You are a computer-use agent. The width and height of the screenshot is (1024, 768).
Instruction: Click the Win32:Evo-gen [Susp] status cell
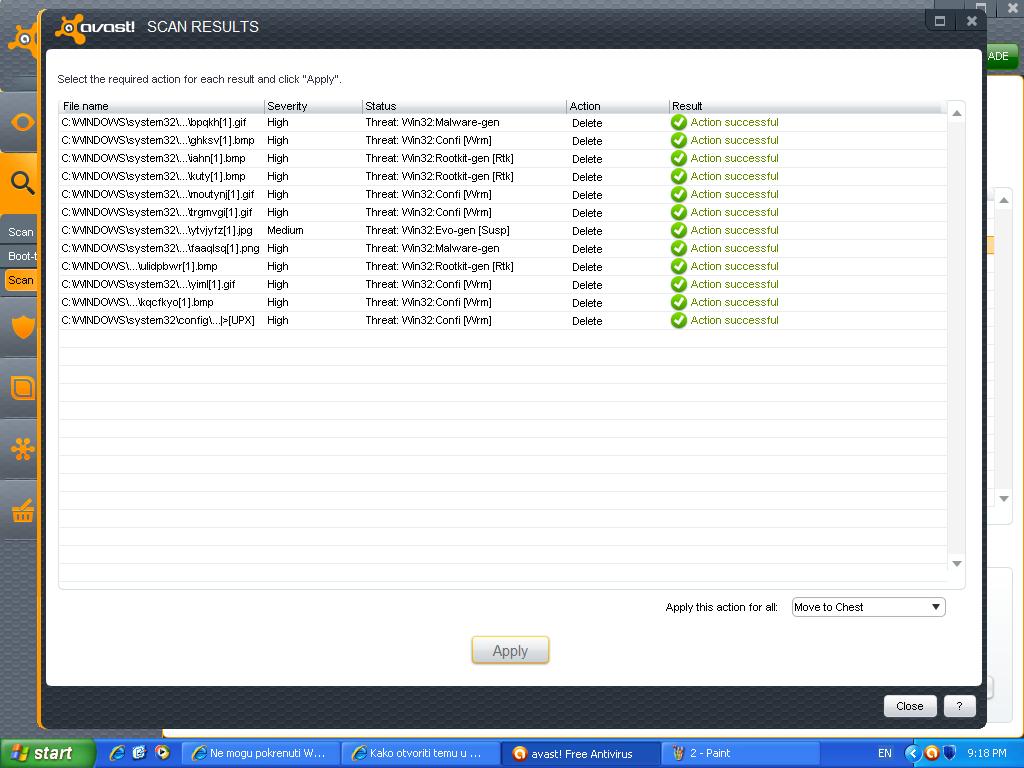[x=438, y=230]
